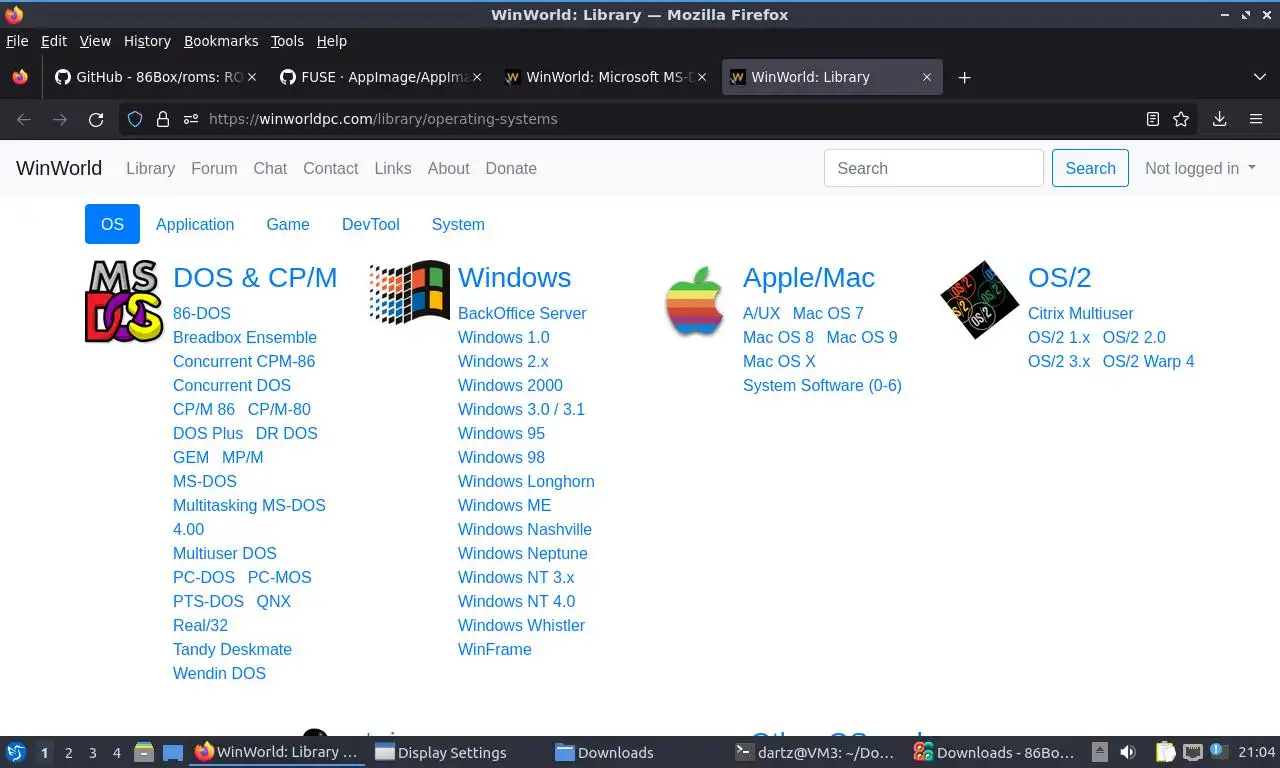This screenshot has width=1280, height=768.
Task: Close the GitHub 86Box/roms tab
Action: tap(252, 77)
